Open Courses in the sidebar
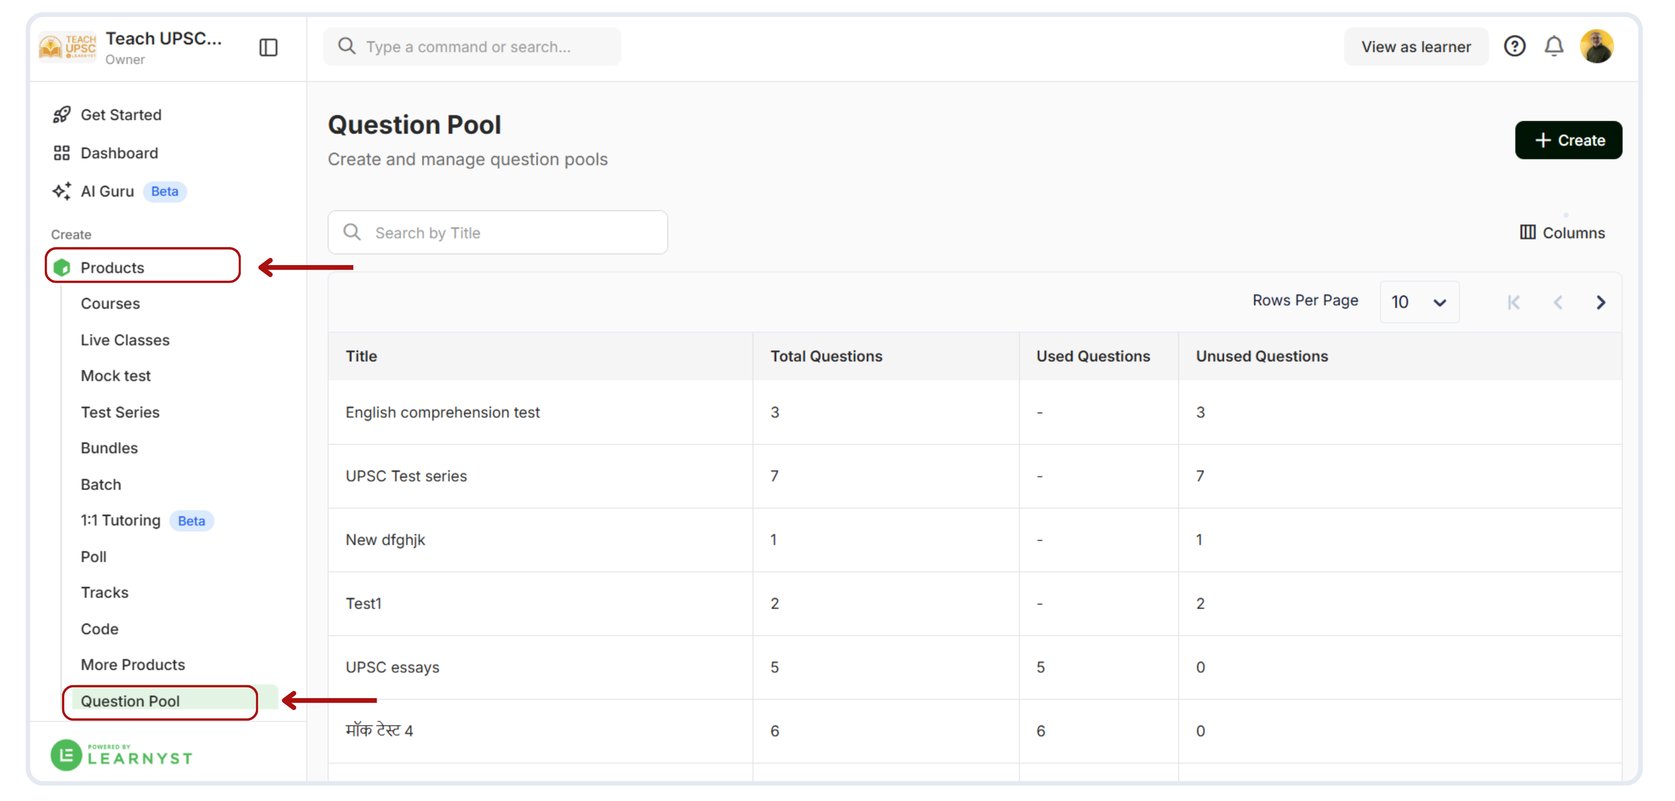Image resolution: width=1675 pixels, height=801 pixels. [110, 304]
